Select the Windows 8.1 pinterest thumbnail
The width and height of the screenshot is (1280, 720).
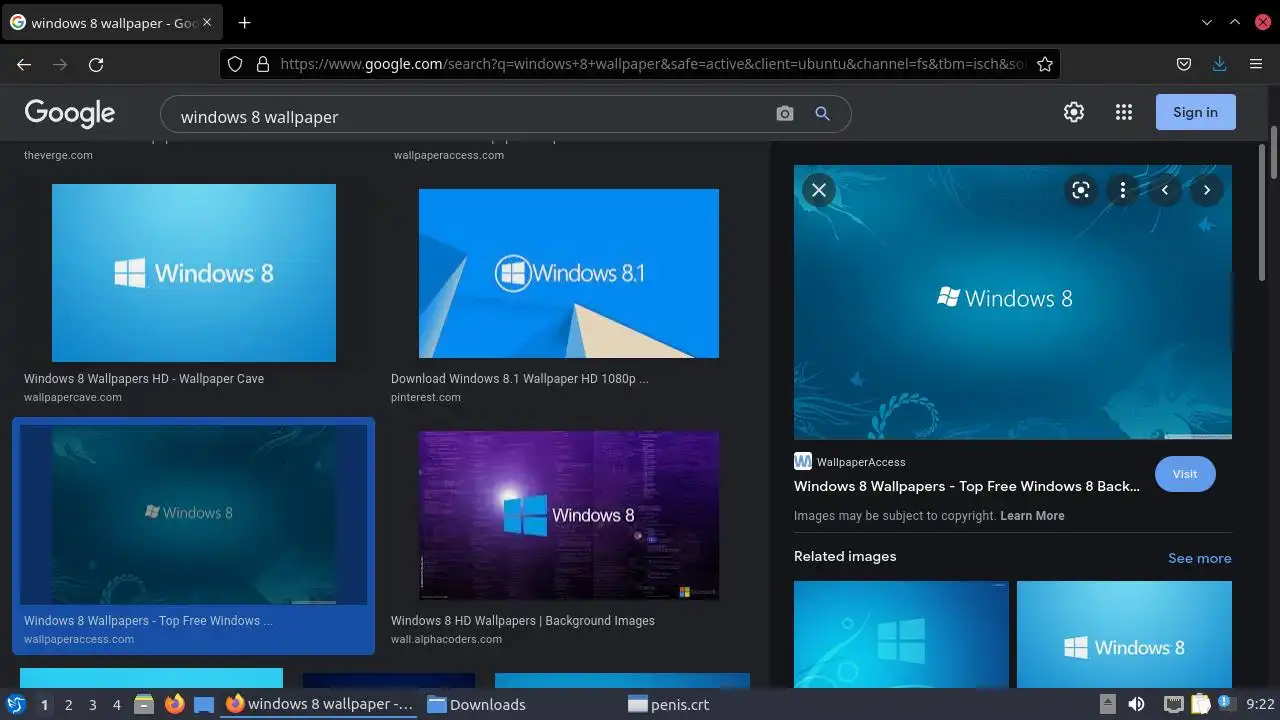coord(569,273)
